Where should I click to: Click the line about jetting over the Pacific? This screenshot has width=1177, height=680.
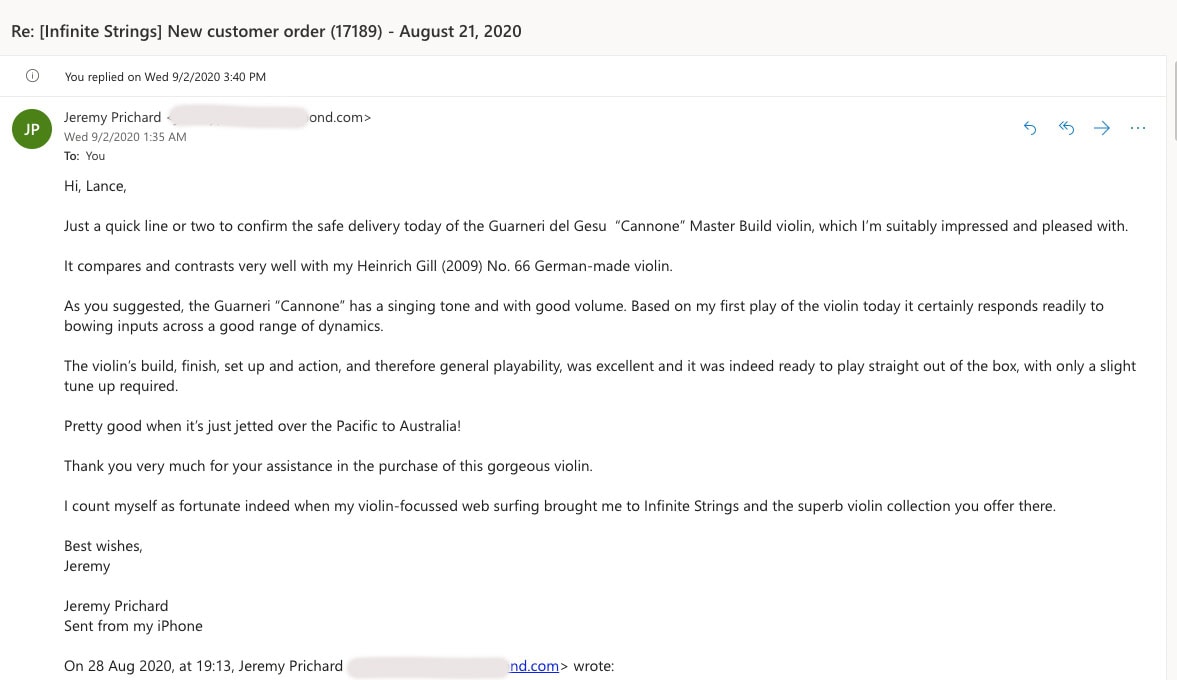262,426
